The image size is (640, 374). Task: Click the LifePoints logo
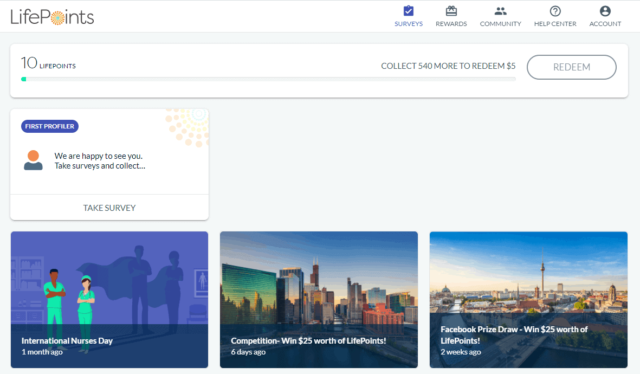pyautogui.click(x=52, y=17)
